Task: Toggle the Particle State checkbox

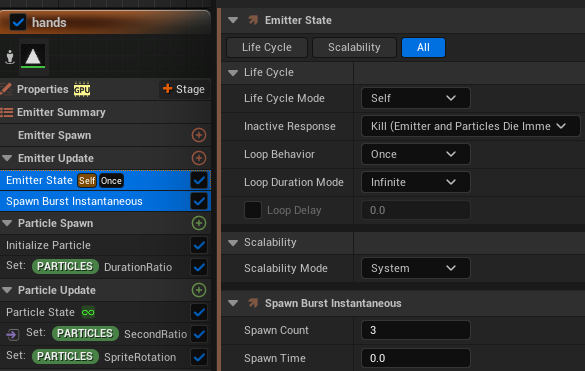Action: click(x=199, y=312)
